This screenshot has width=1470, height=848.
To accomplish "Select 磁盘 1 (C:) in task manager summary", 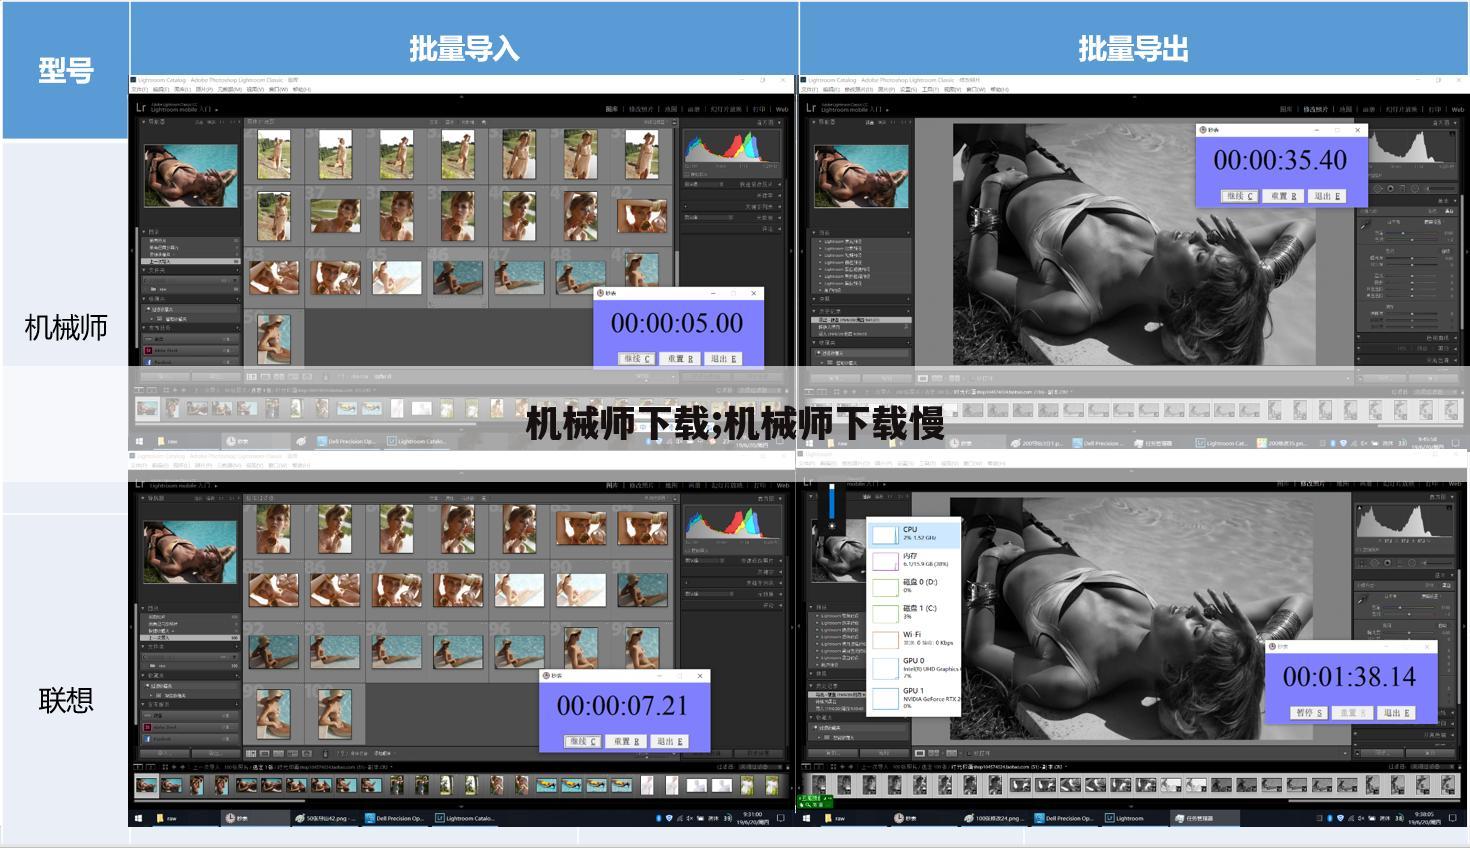I will tap(914, 612).
